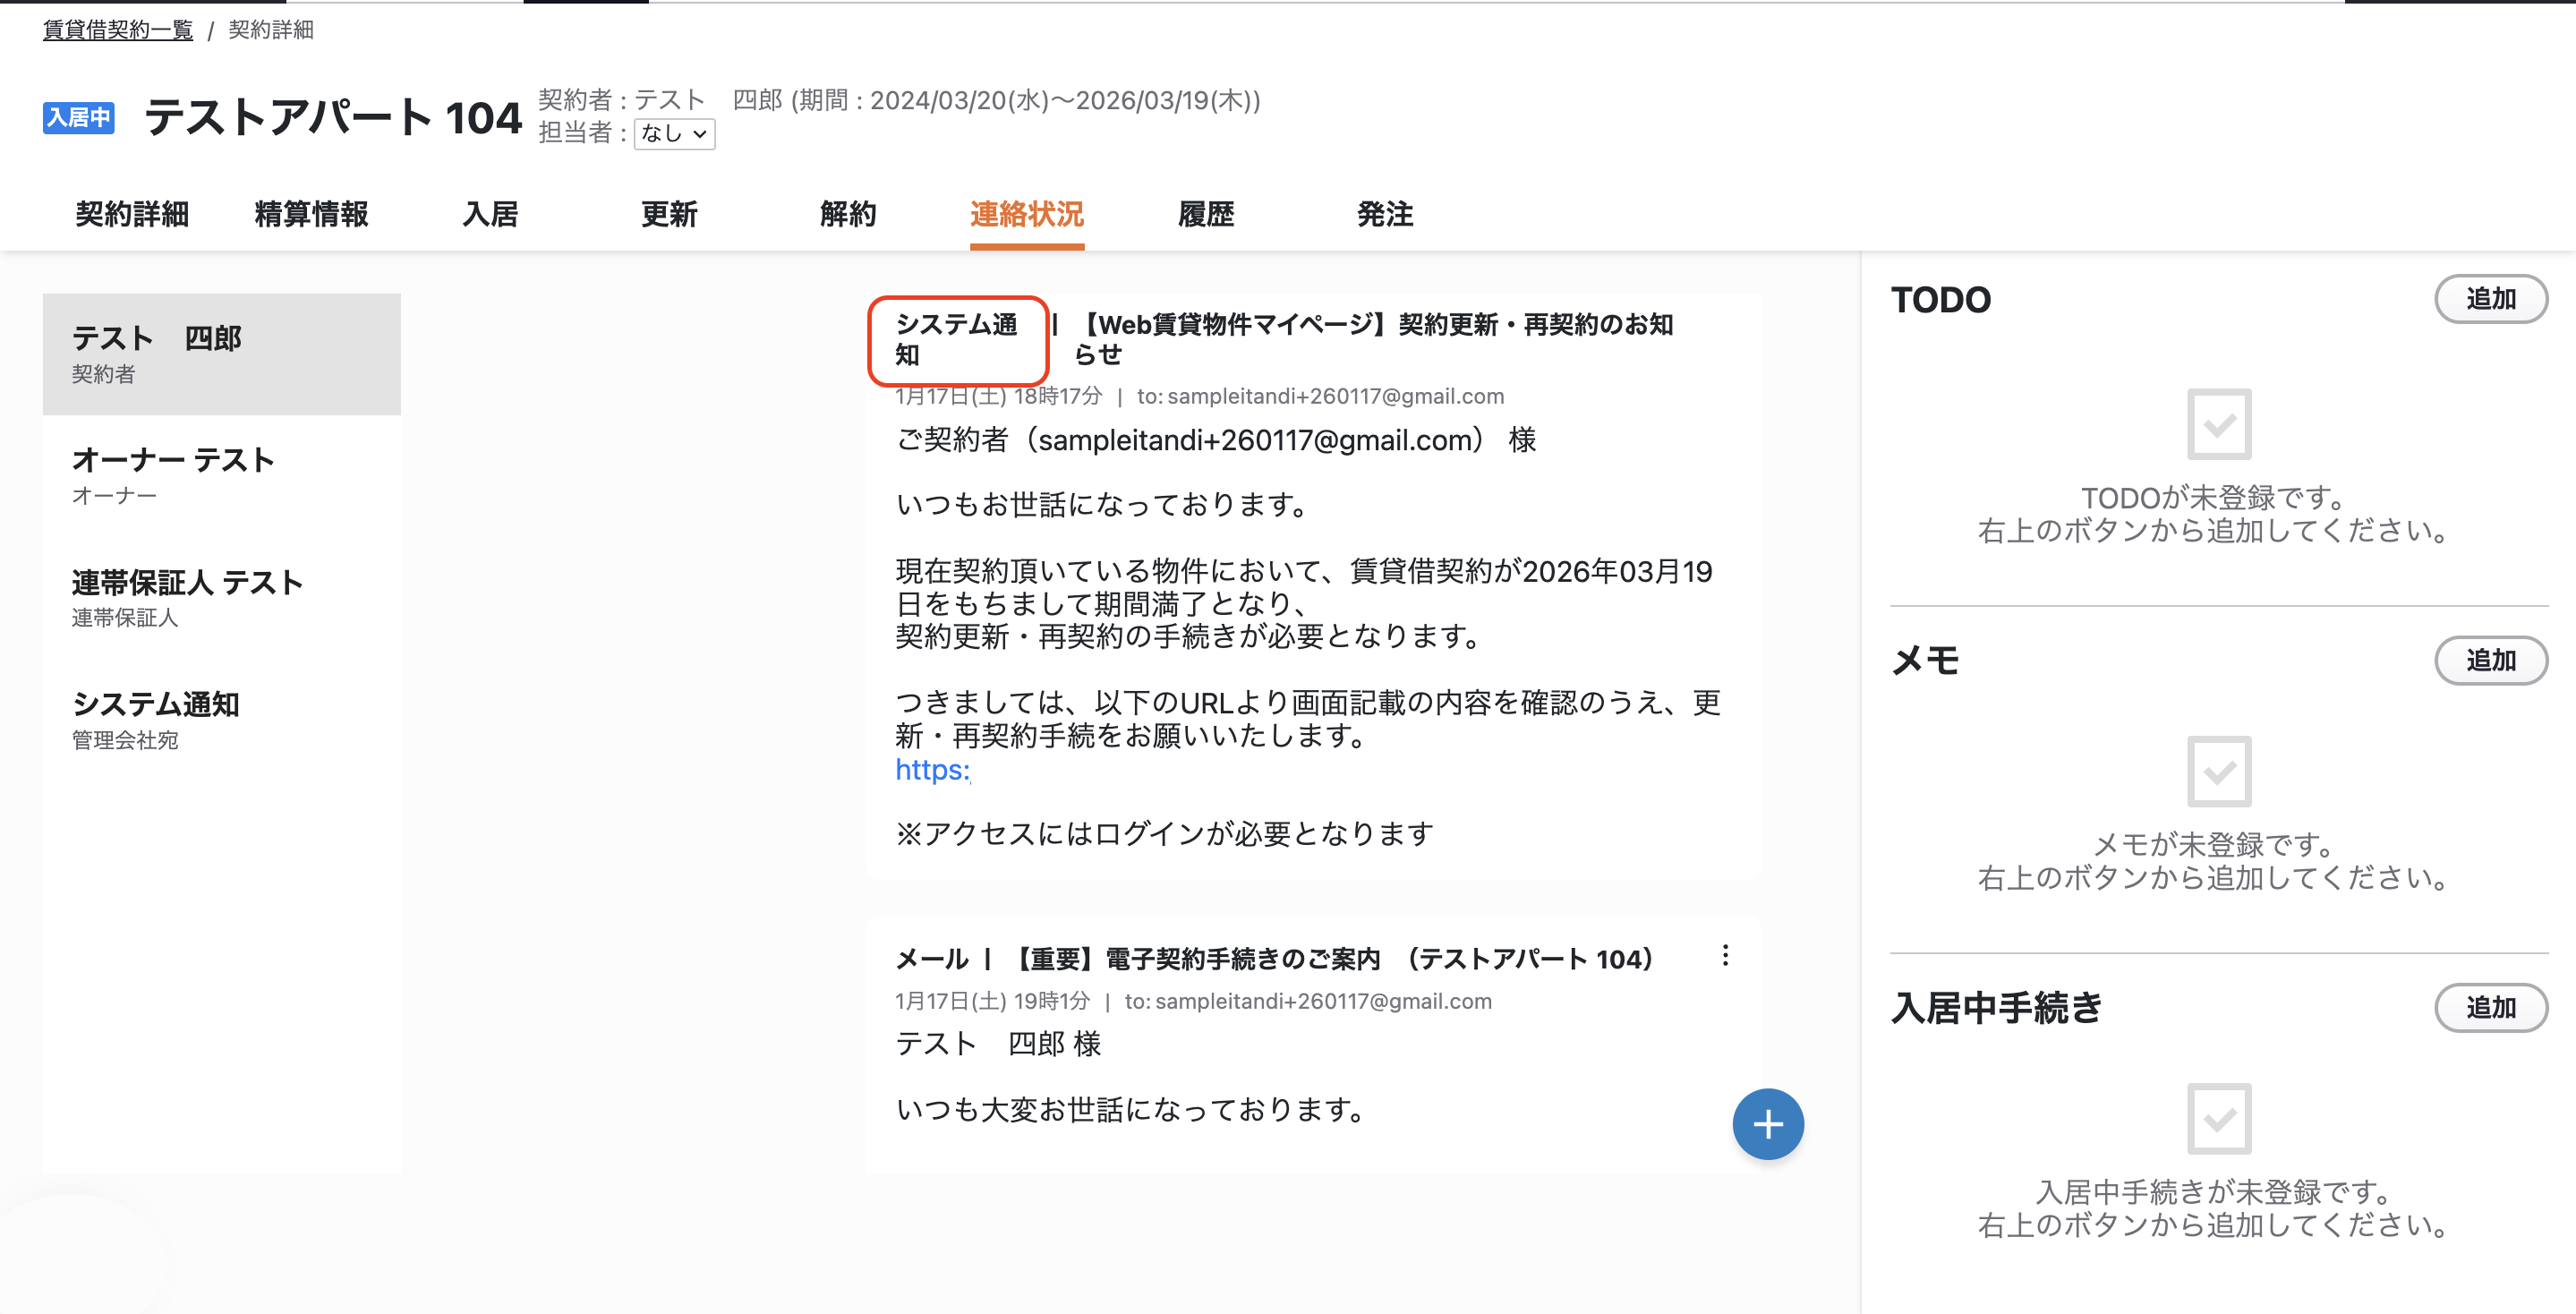2576x1314 pixels.
Task: Click the メモが未登録です message
Action: pos(2213,844)
